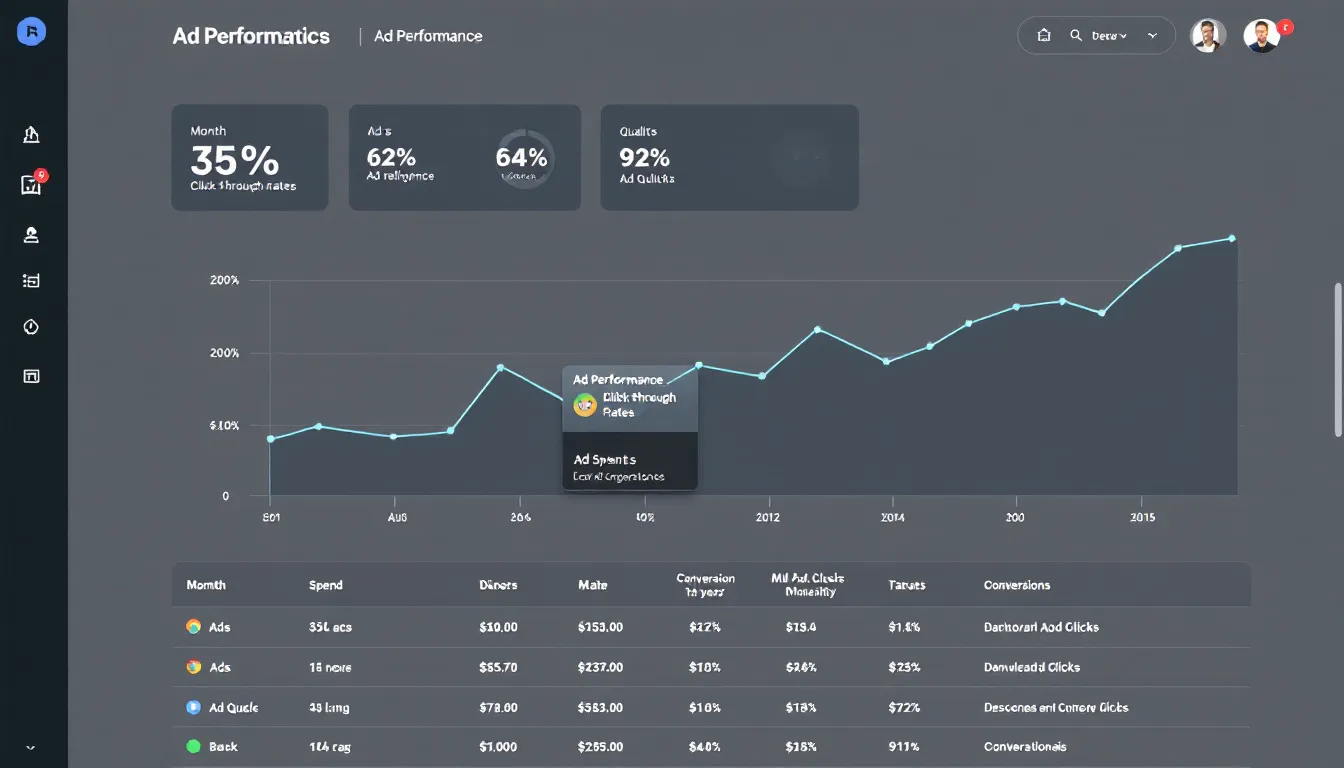
Task: Click the user profile icon in sidebar
Action: click(31, 235)
